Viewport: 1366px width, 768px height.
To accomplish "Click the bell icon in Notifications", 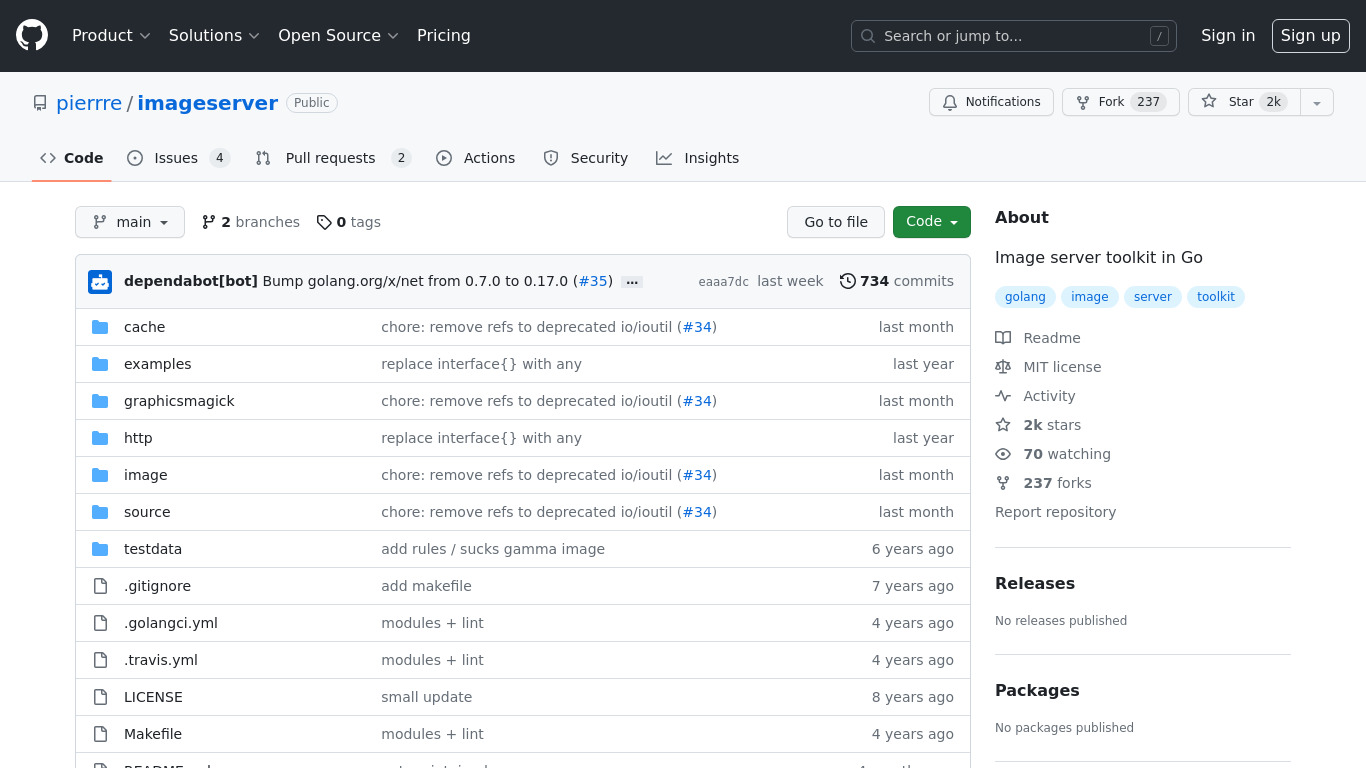I will coord(949,102).
